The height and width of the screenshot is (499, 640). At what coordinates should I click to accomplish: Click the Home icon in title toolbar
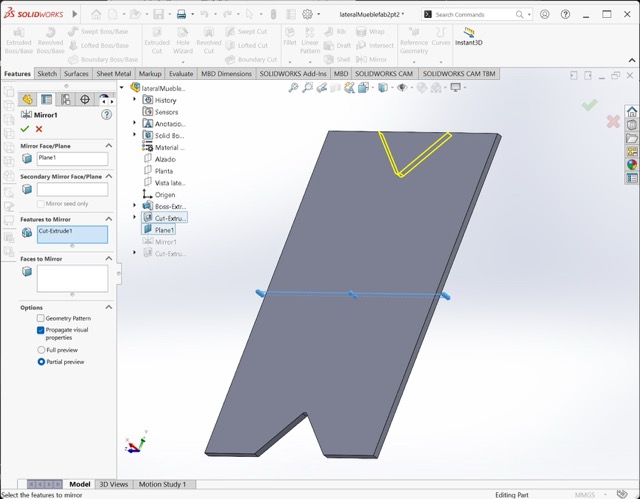tap(96, 14)
